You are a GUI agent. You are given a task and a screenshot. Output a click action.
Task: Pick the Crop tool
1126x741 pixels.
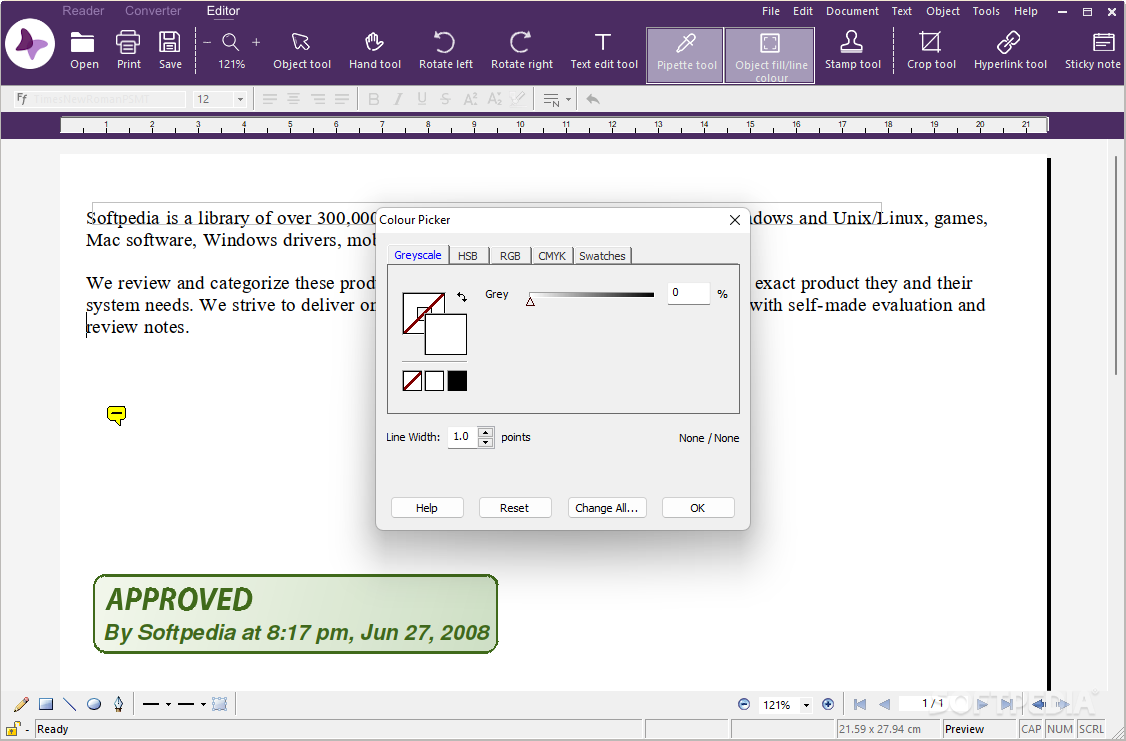[931, 50]
